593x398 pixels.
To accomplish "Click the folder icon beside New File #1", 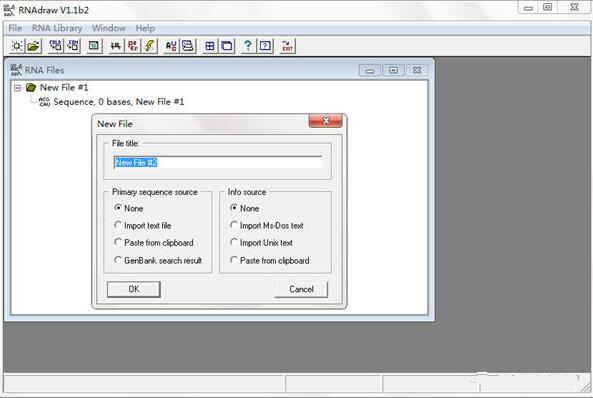I will 31,88.
